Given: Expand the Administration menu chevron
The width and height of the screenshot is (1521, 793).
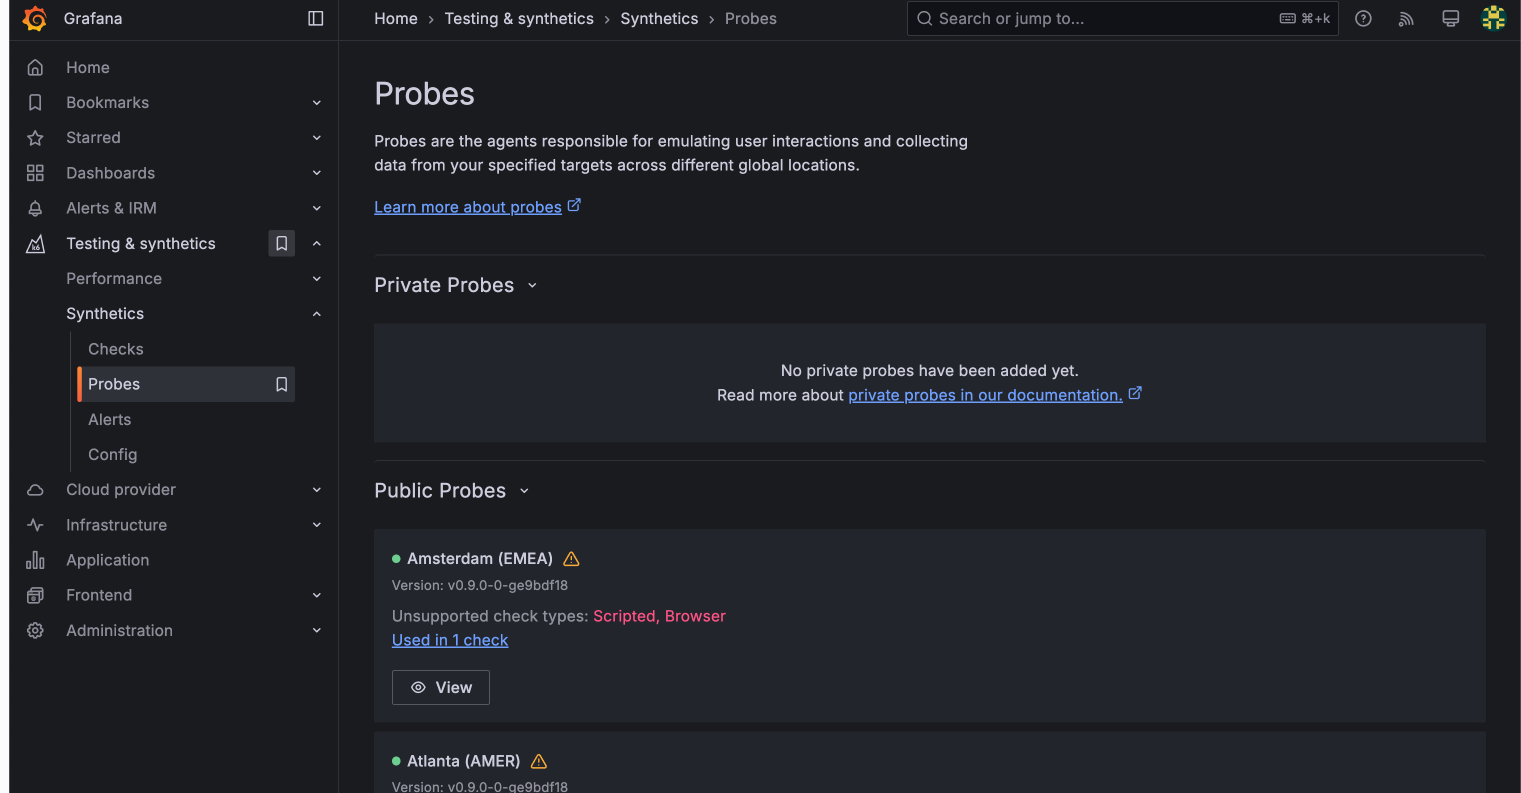Looking at the screenshot, I should tap(317, 631).
